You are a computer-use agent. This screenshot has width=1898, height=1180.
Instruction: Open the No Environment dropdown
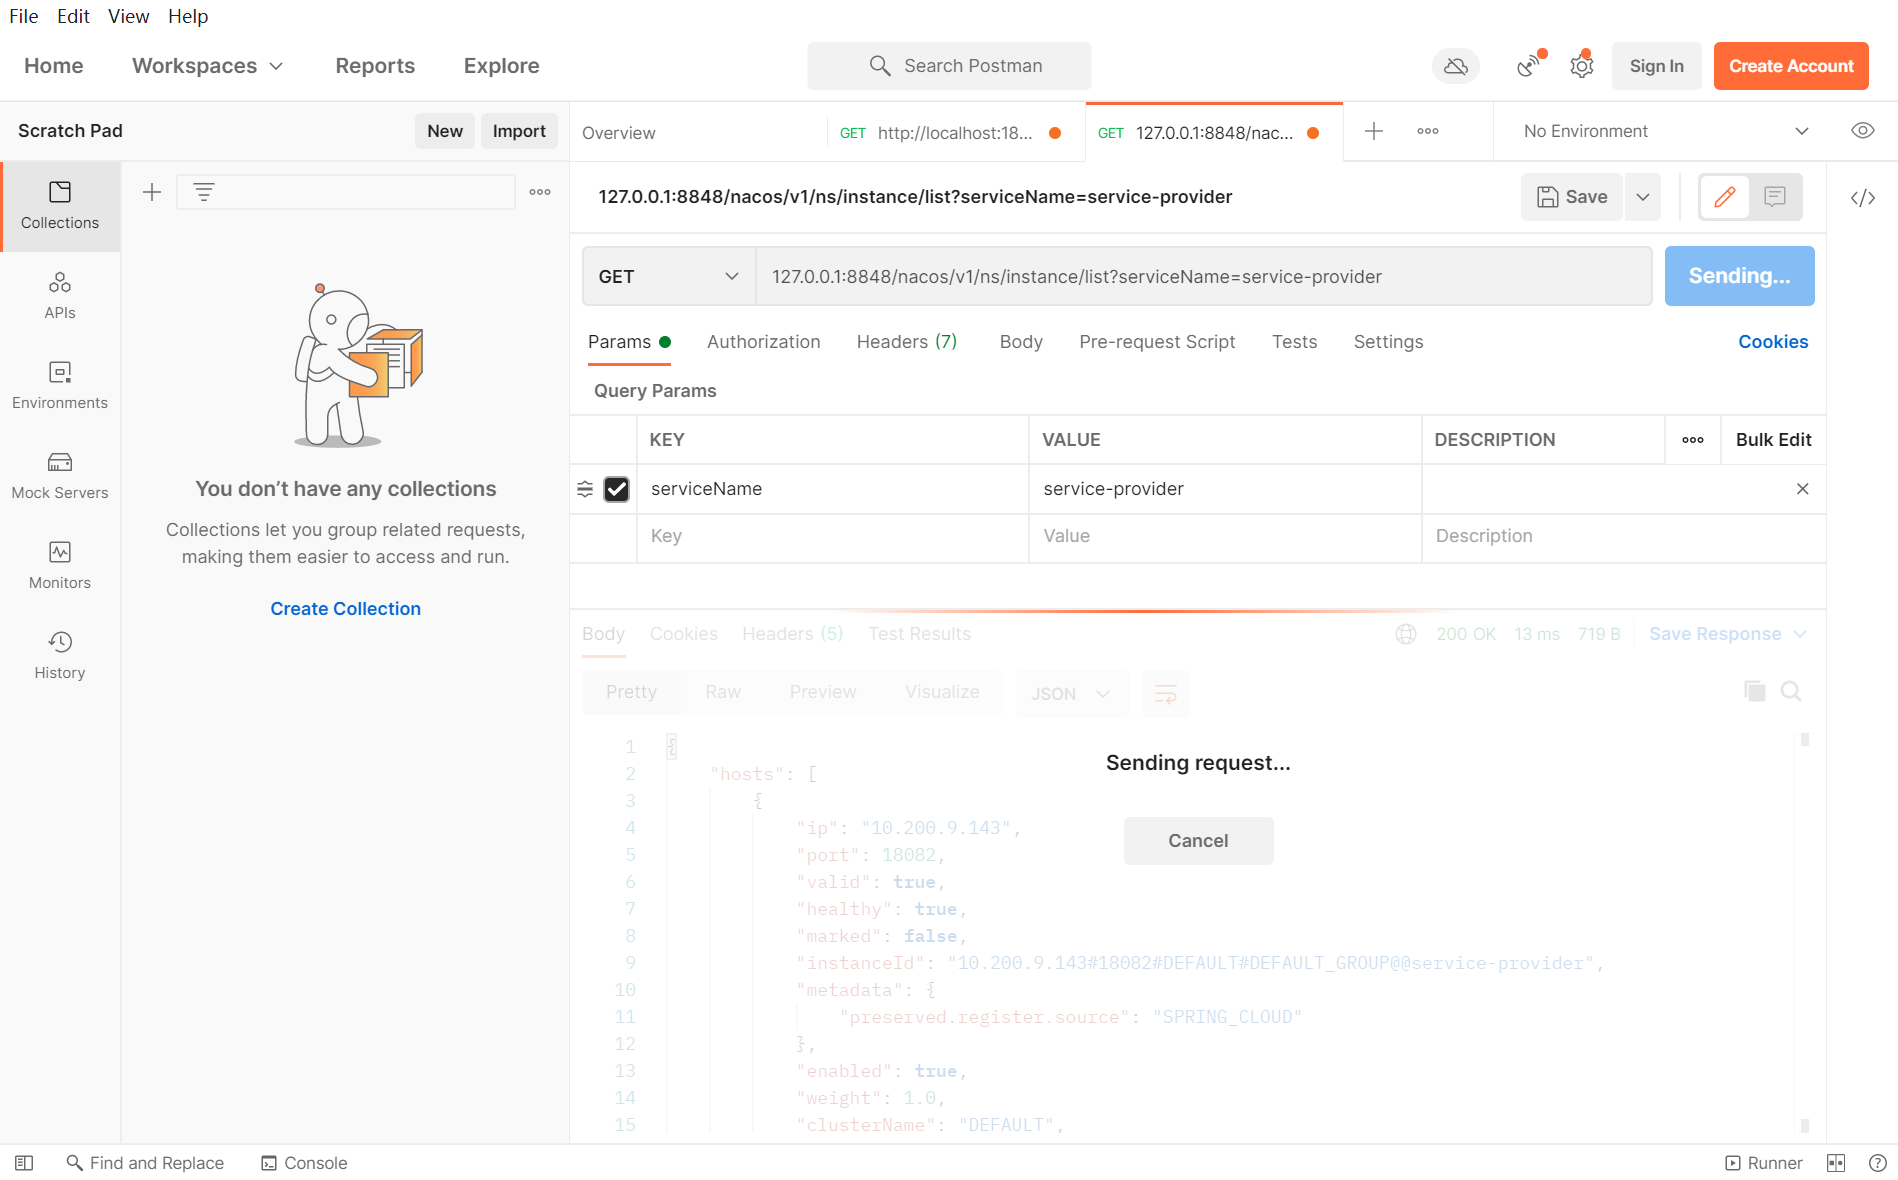tap(1666, 131)
